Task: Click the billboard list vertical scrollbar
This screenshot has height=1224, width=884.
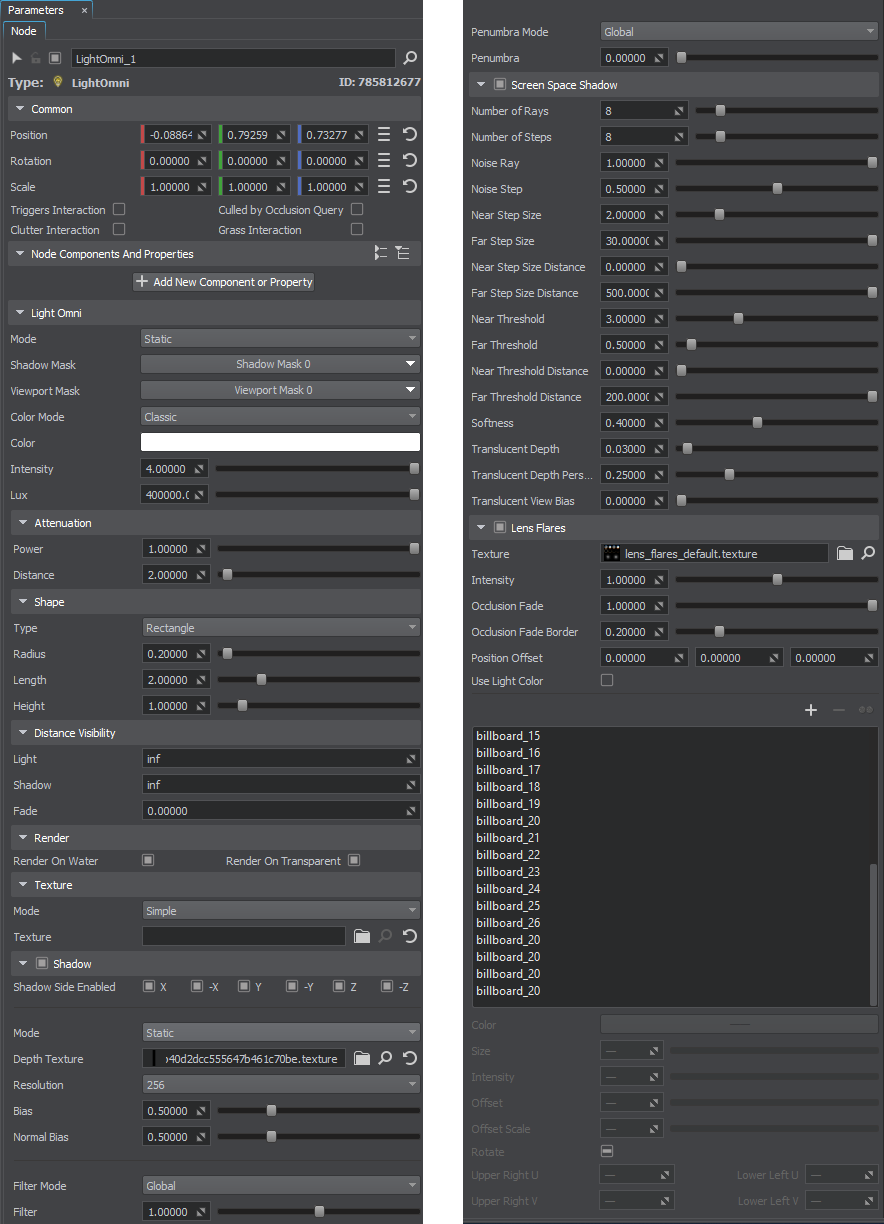Action: pyautogui.click(x=874, y=935)
